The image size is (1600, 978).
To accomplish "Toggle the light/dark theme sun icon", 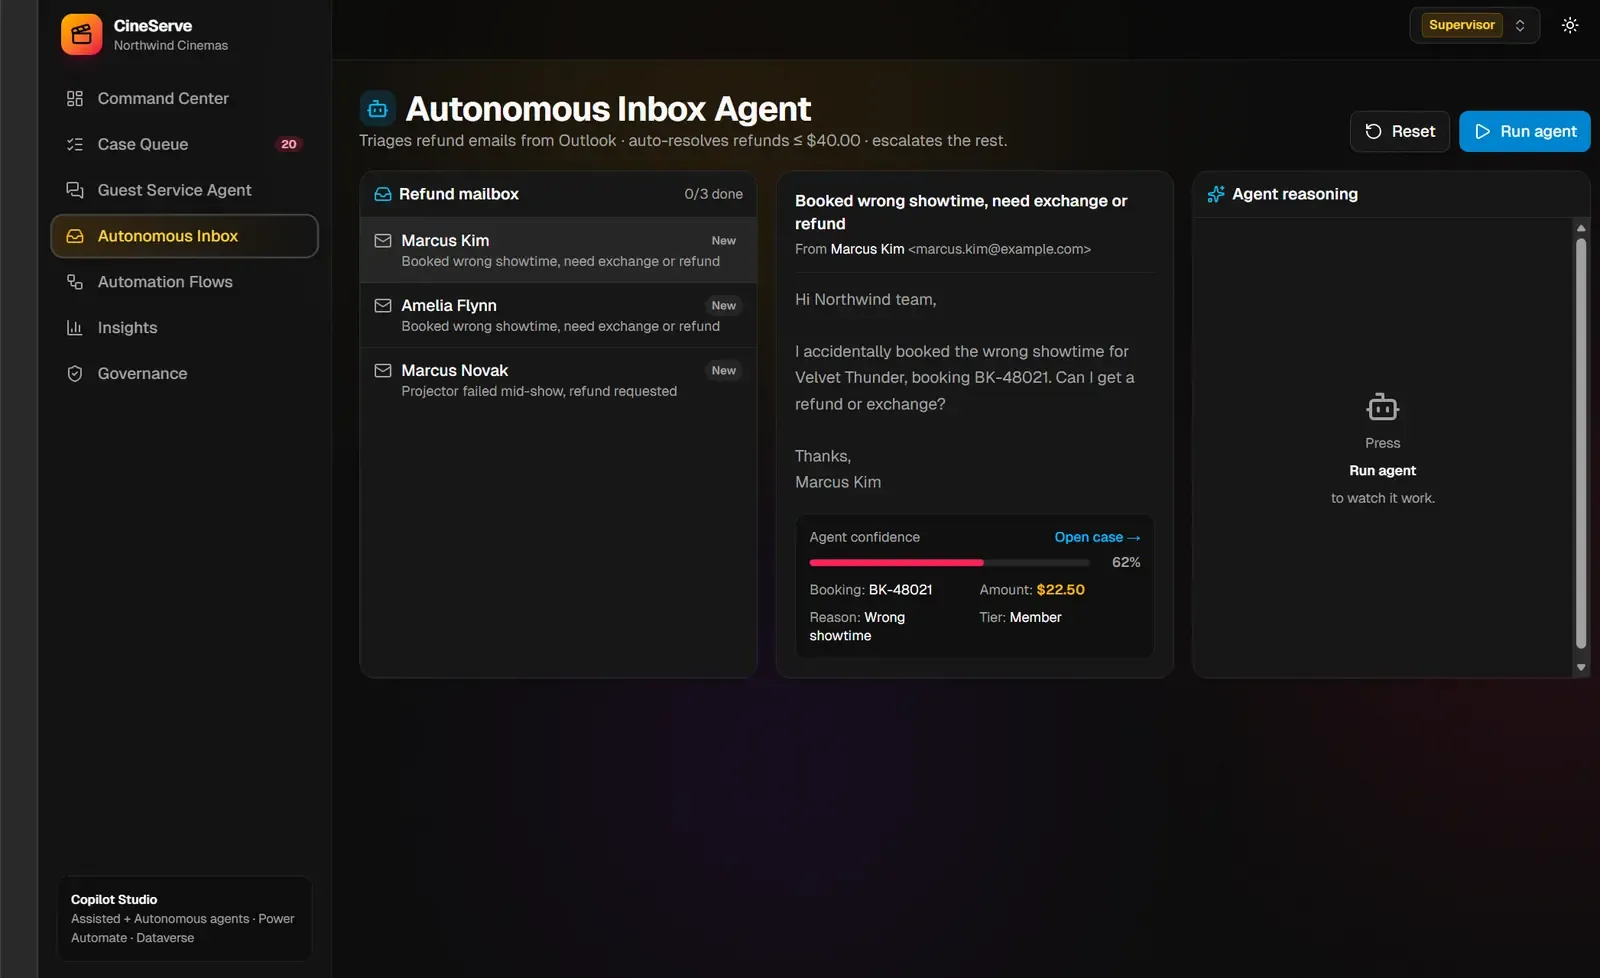I will [1570, 25].
